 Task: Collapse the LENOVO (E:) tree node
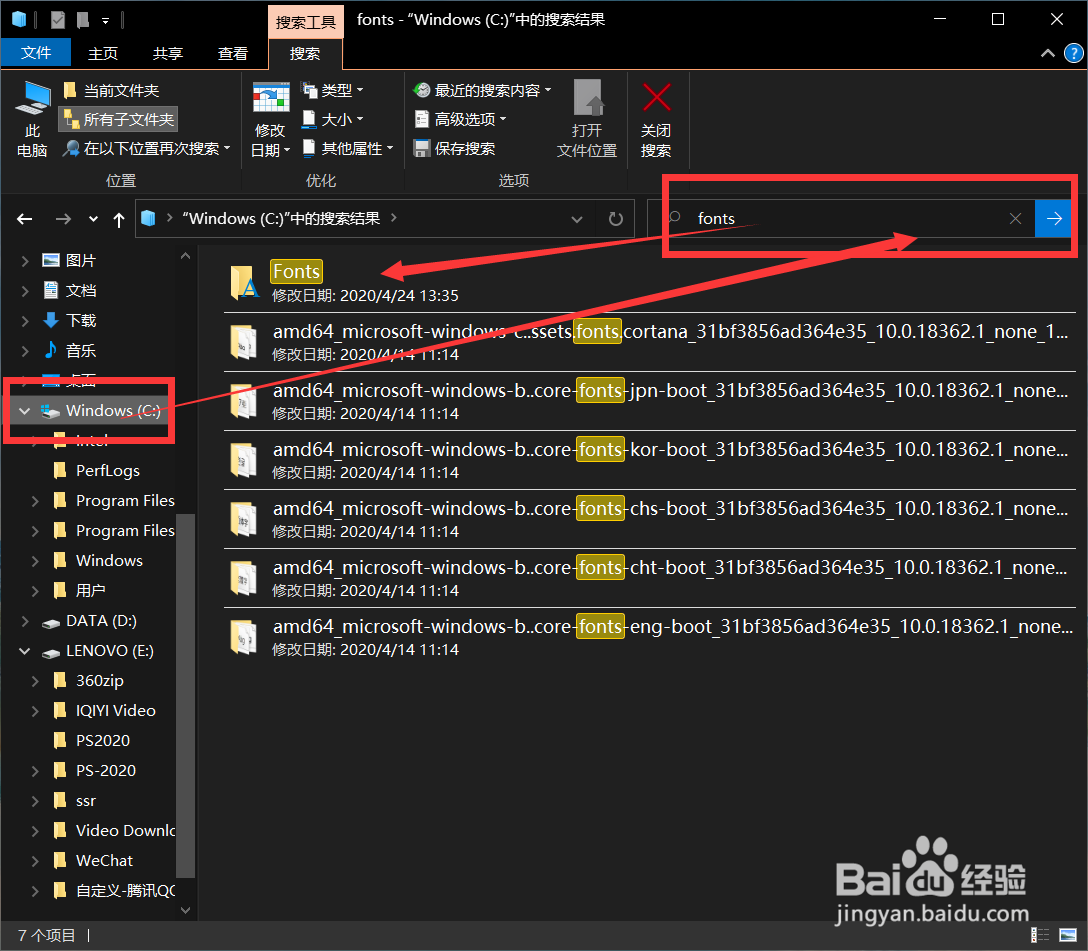click(x=24, y=651)
